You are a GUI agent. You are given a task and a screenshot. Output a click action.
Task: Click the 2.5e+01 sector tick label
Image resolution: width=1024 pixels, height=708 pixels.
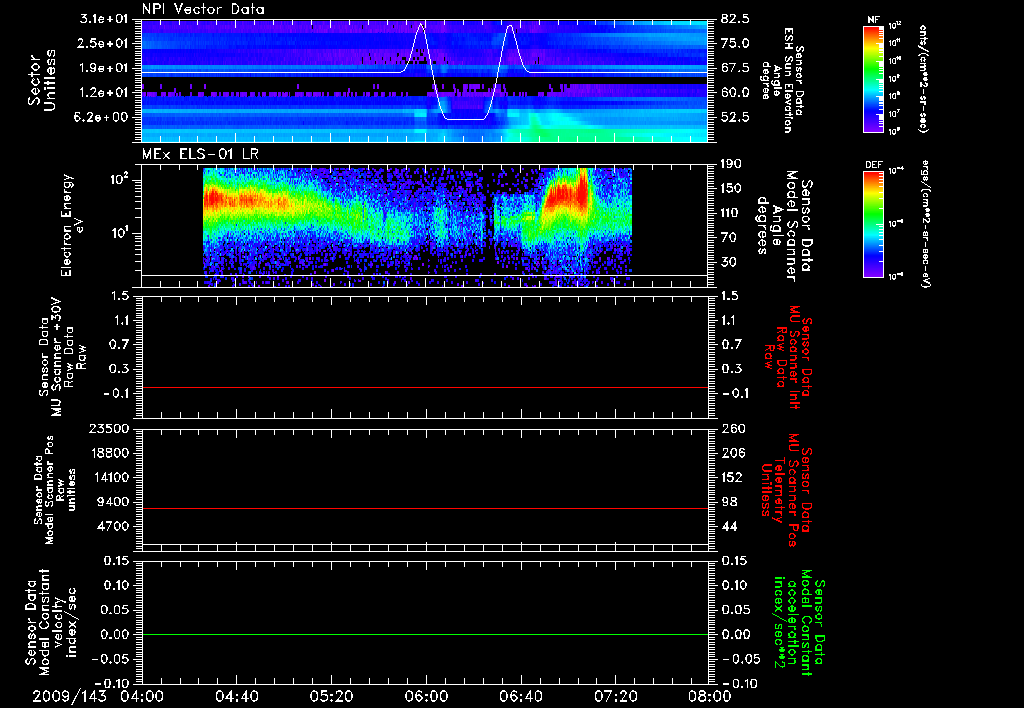104,43
